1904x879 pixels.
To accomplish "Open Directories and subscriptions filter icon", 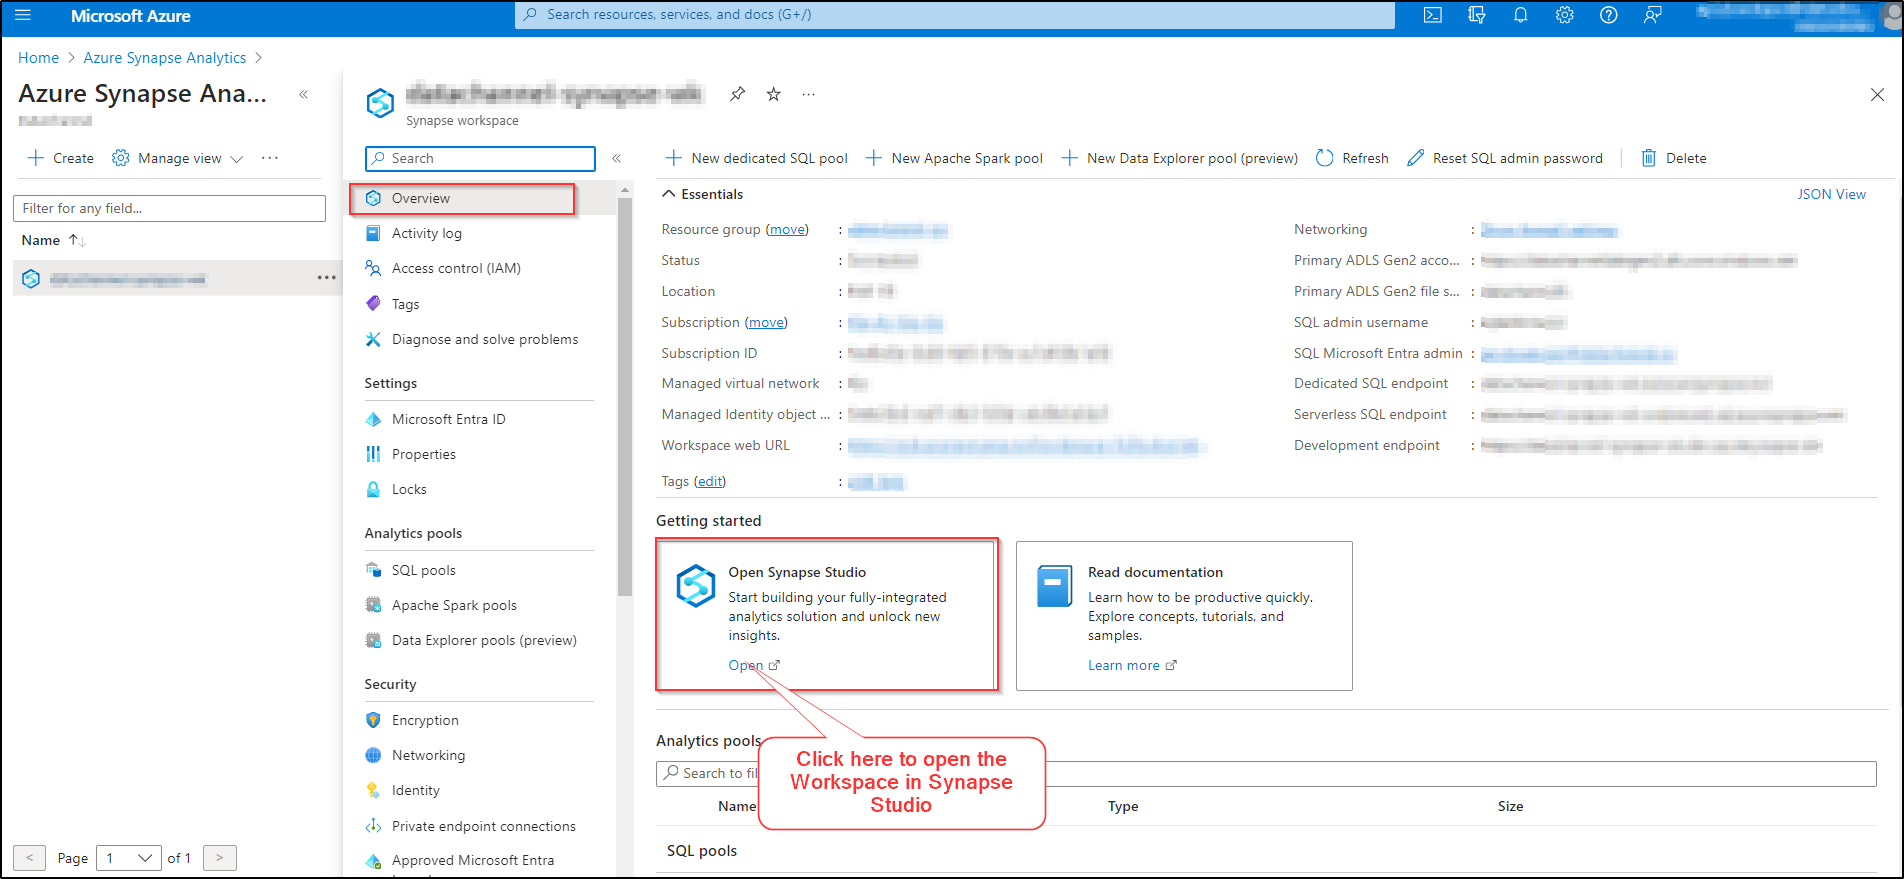I will click(x=1476, y=15).
